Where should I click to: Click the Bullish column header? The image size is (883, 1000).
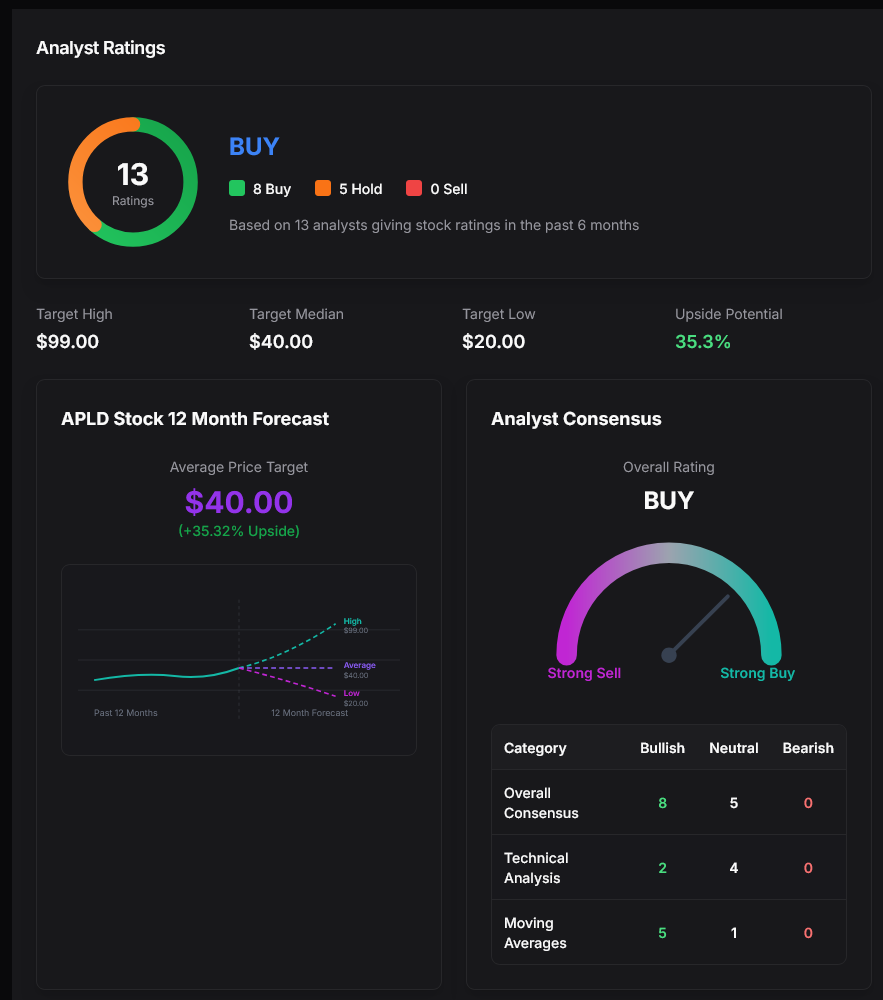(662, 748)
